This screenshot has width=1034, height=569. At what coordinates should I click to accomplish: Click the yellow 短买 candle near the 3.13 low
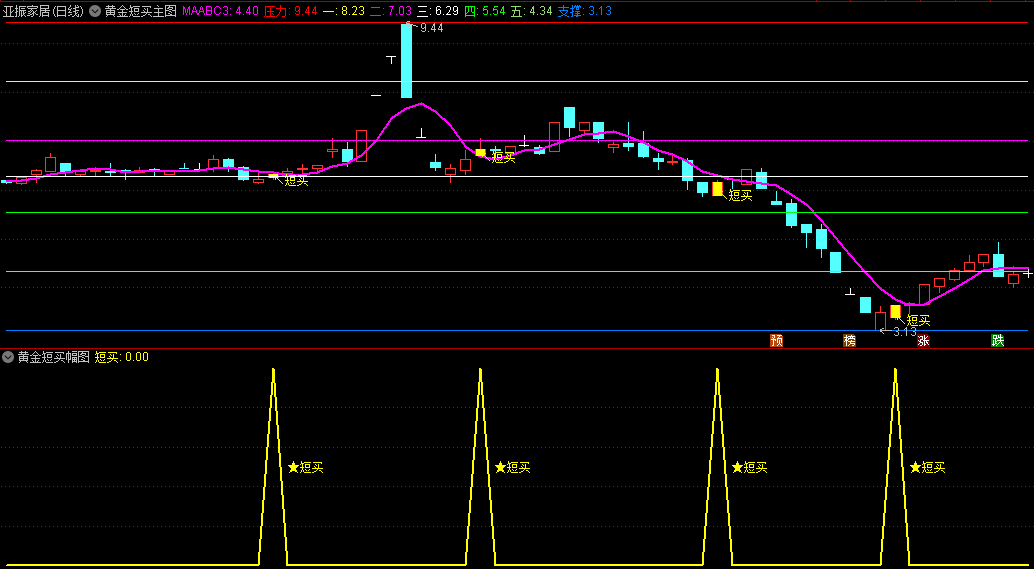[x=896, y=311]
